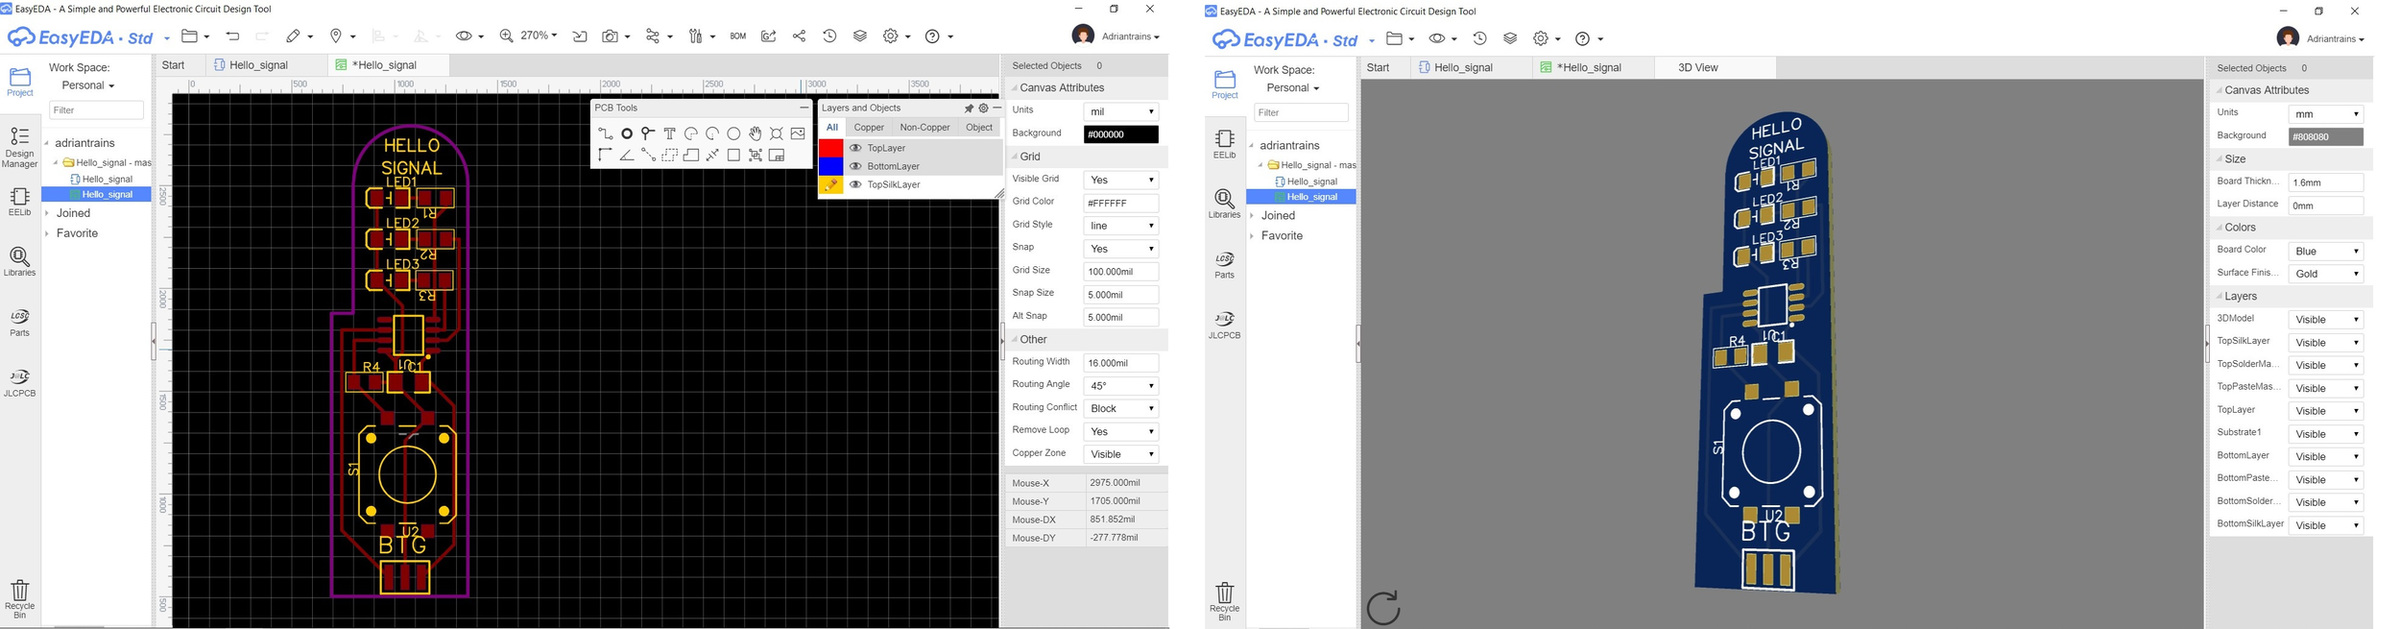Click Filter field in right window

1301,113
